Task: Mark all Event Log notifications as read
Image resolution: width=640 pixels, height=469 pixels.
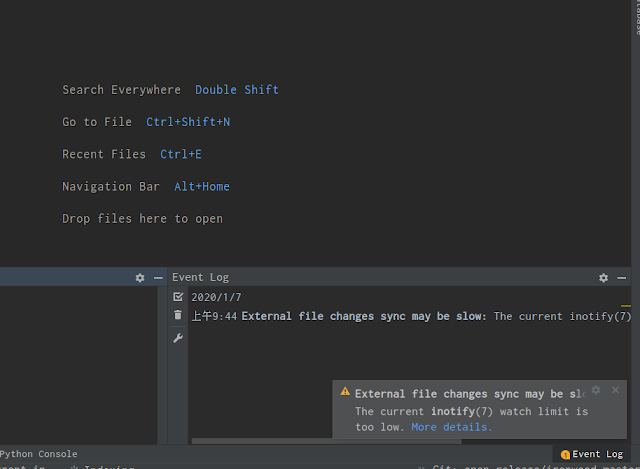Action: 178,297
